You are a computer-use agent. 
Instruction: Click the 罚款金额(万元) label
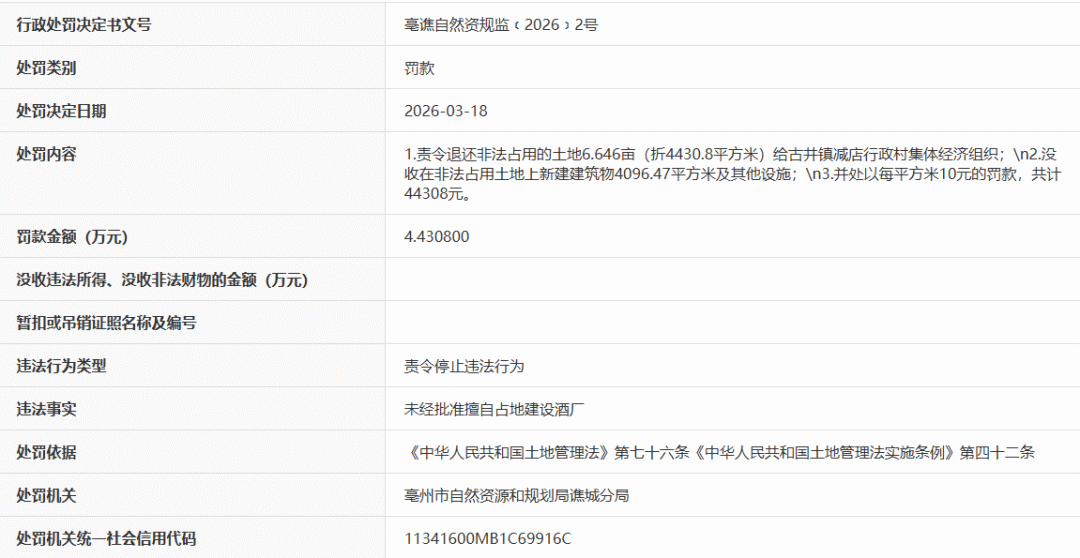(72, 237)
